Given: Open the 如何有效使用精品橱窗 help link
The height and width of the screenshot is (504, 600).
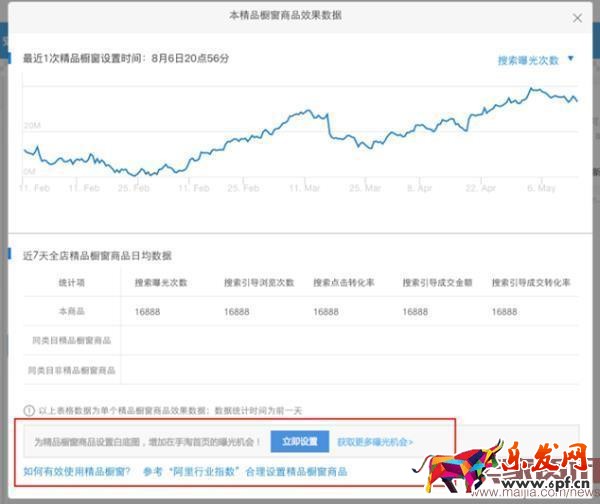Looking at the screenshot, I should coord(74,471).
